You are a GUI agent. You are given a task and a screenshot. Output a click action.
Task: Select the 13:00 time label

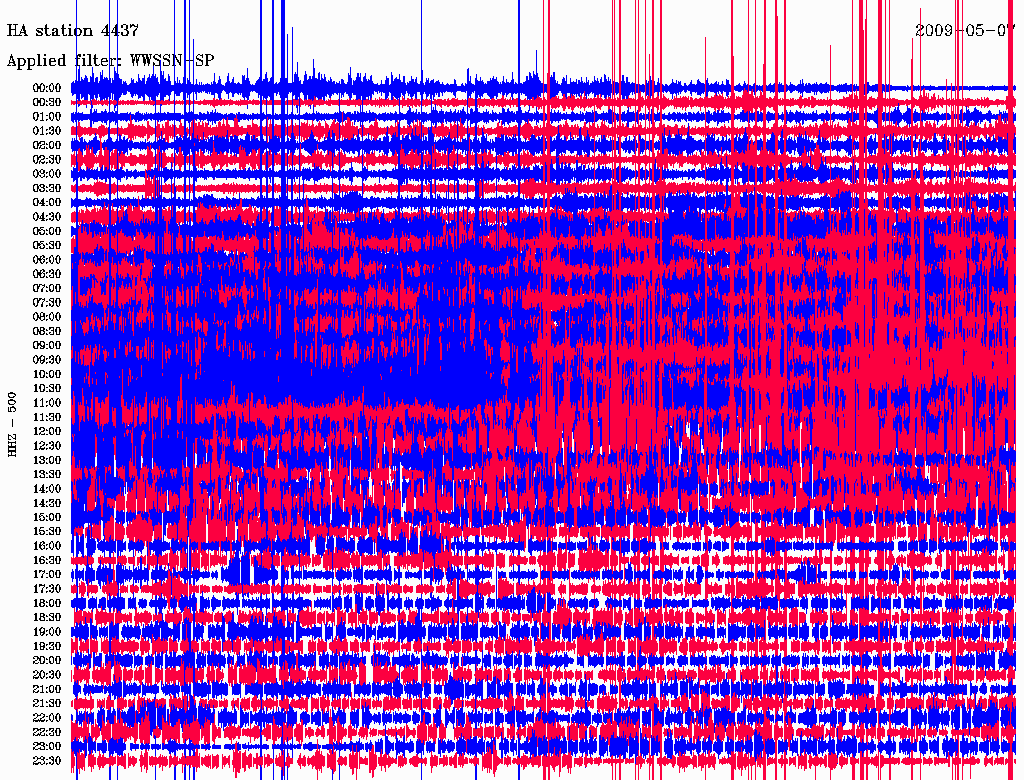coord(47,460)
